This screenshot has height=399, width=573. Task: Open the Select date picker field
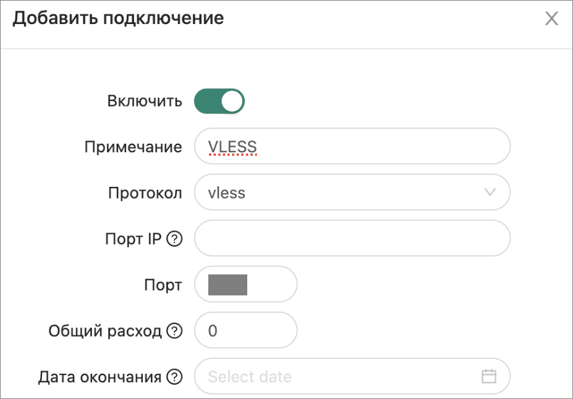click(x=352, y=376)
